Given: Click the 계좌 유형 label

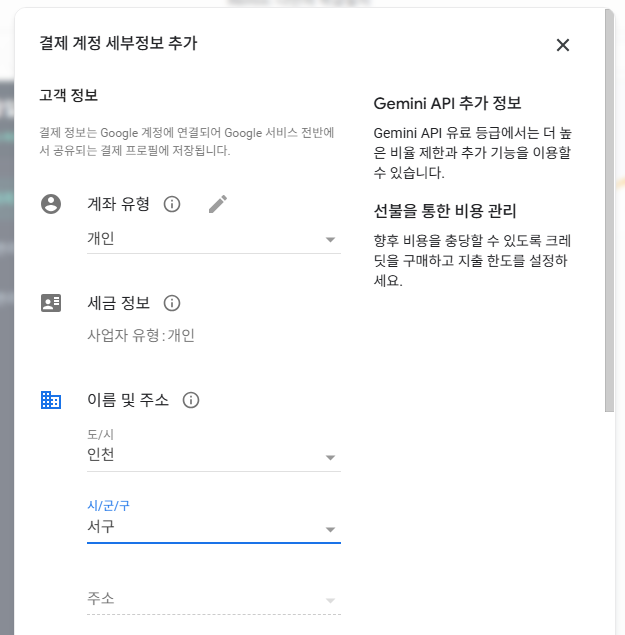Looking at the screenshot, I should (119, 204).
